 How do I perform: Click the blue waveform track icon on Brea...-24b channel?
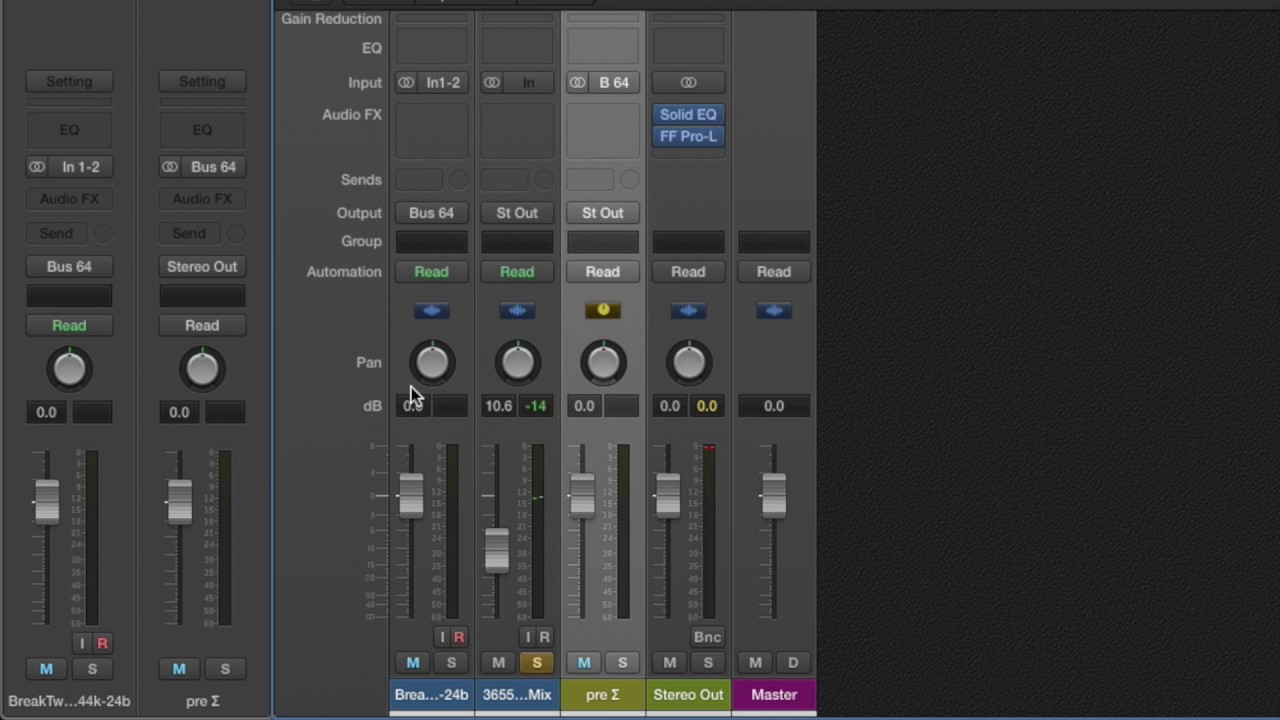(432, 311)
